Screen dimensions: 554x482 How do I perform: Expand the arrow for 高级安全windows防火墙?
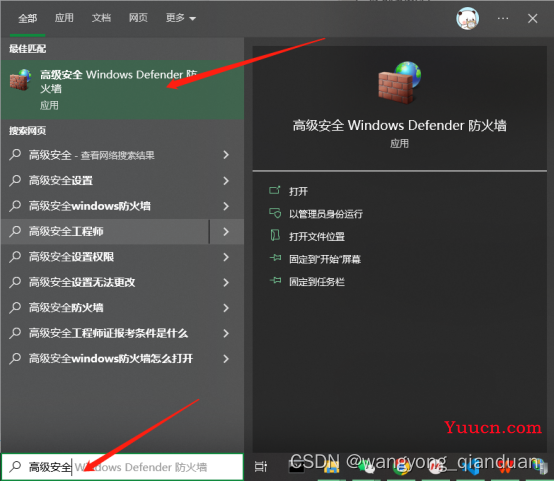(x=226, y=206)
